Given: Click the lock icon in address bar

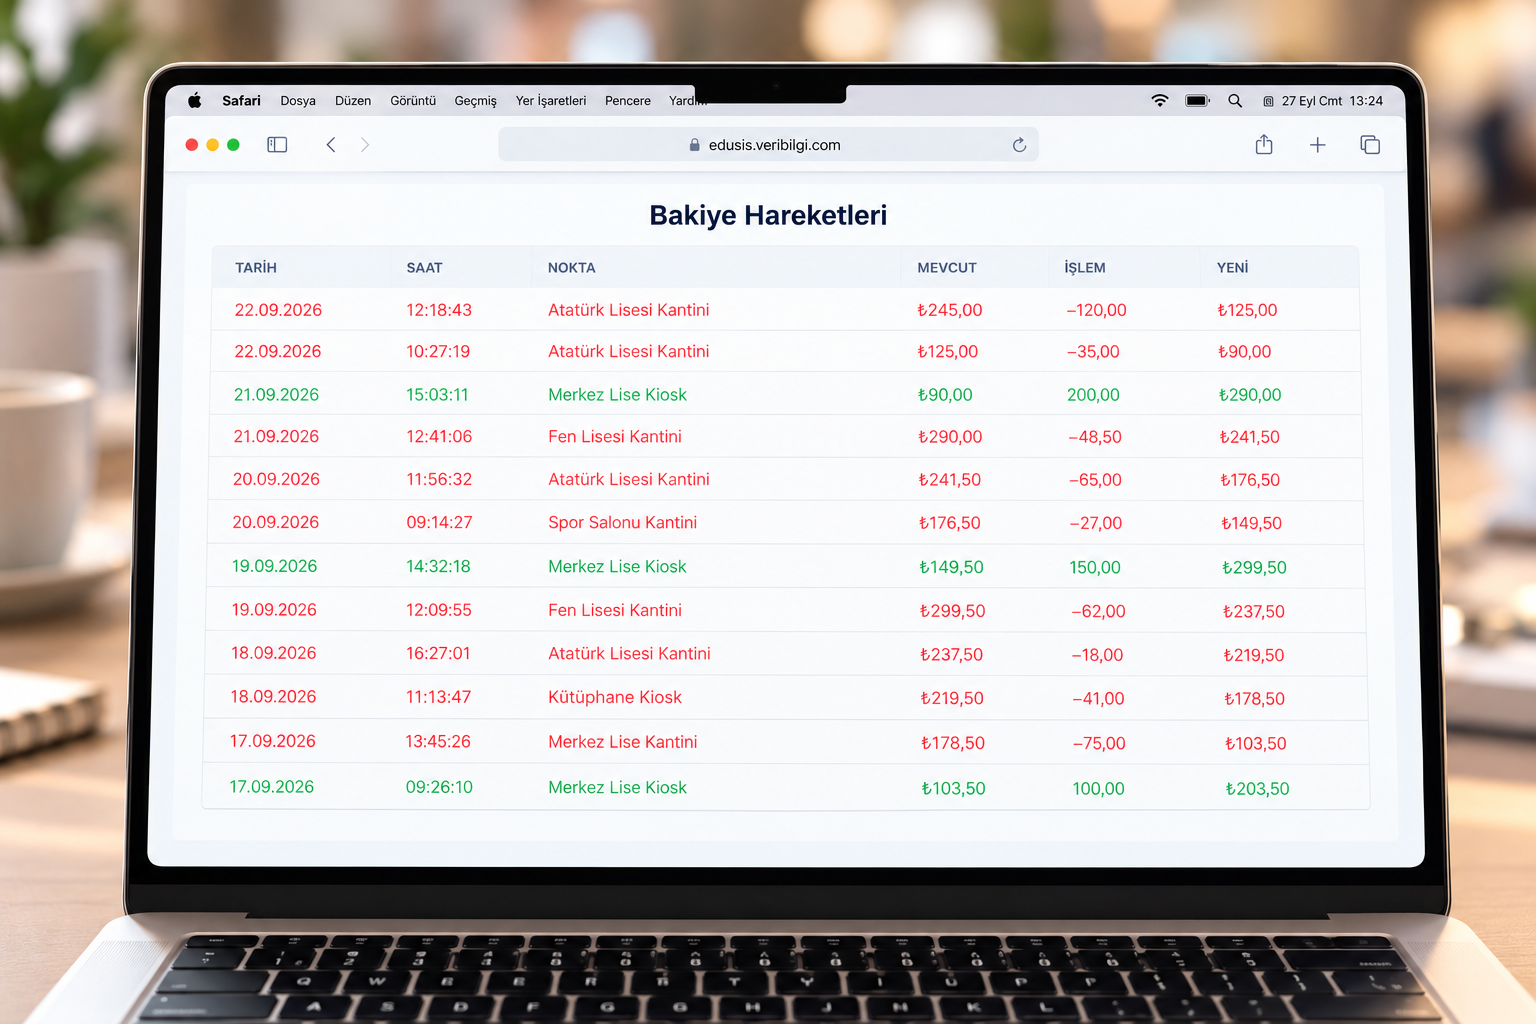Looking at the screenshot, I should point(695,145).
